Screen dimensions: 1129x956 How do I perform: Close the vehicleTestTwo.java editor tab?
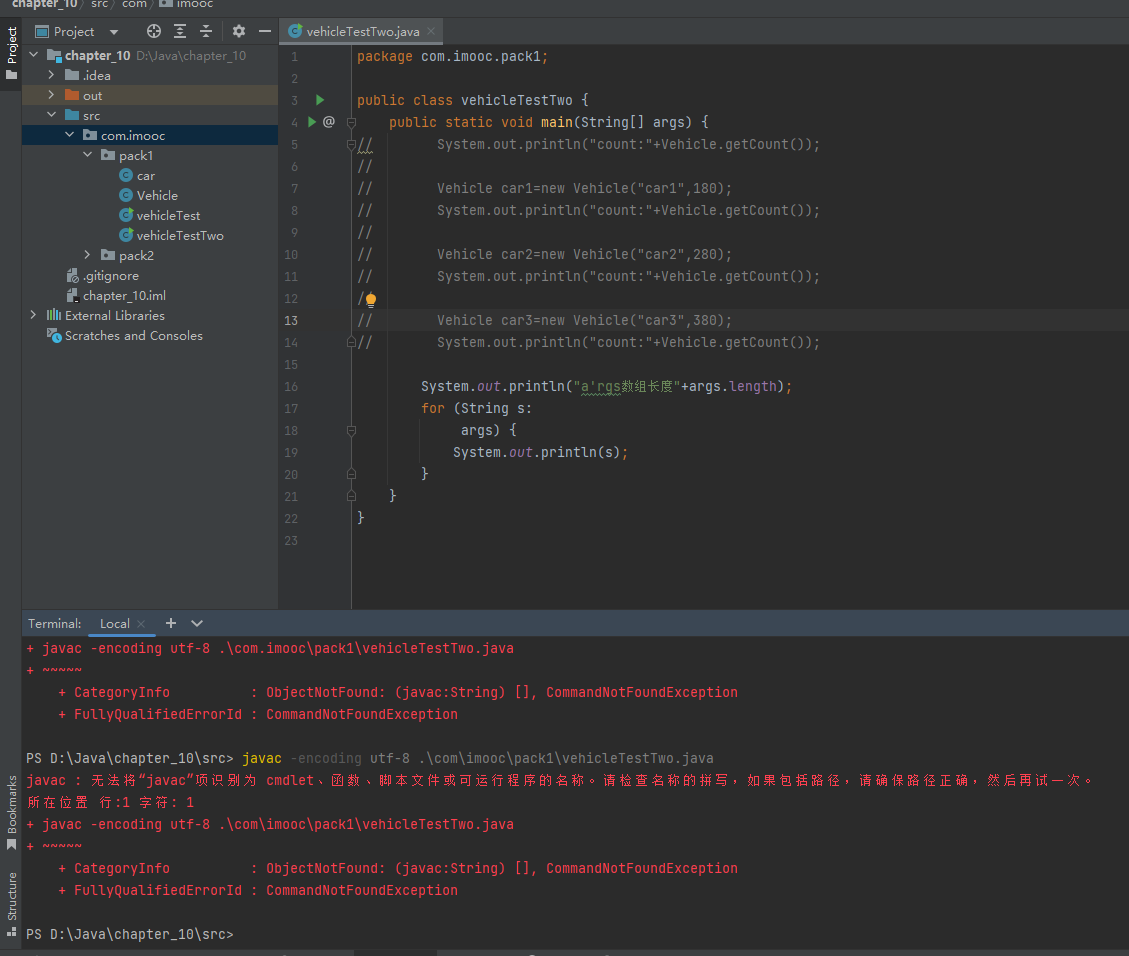(x=431, y=31)
